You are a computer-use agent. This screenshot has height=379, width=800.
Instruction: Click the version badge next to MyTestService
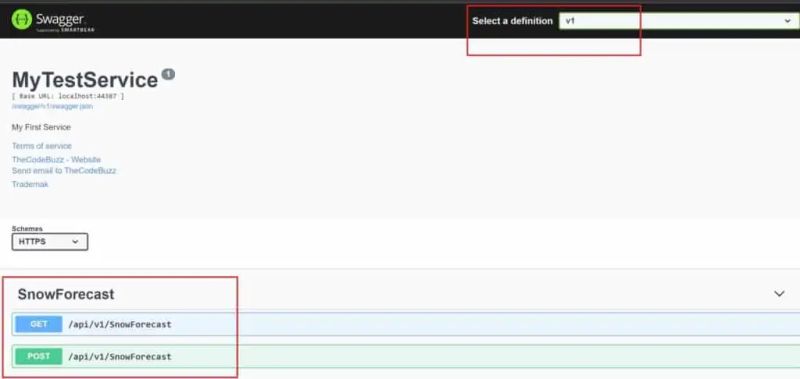pos(168,74)
